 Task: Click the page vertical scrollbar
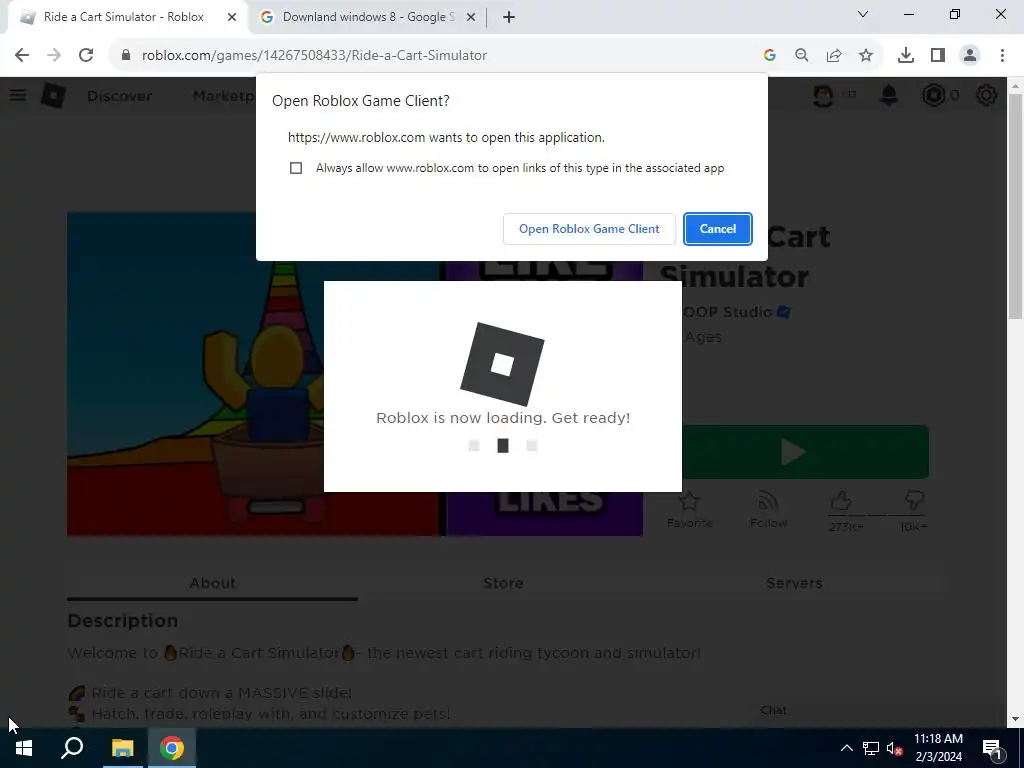pyautogui.click(x=1015, y=206)
